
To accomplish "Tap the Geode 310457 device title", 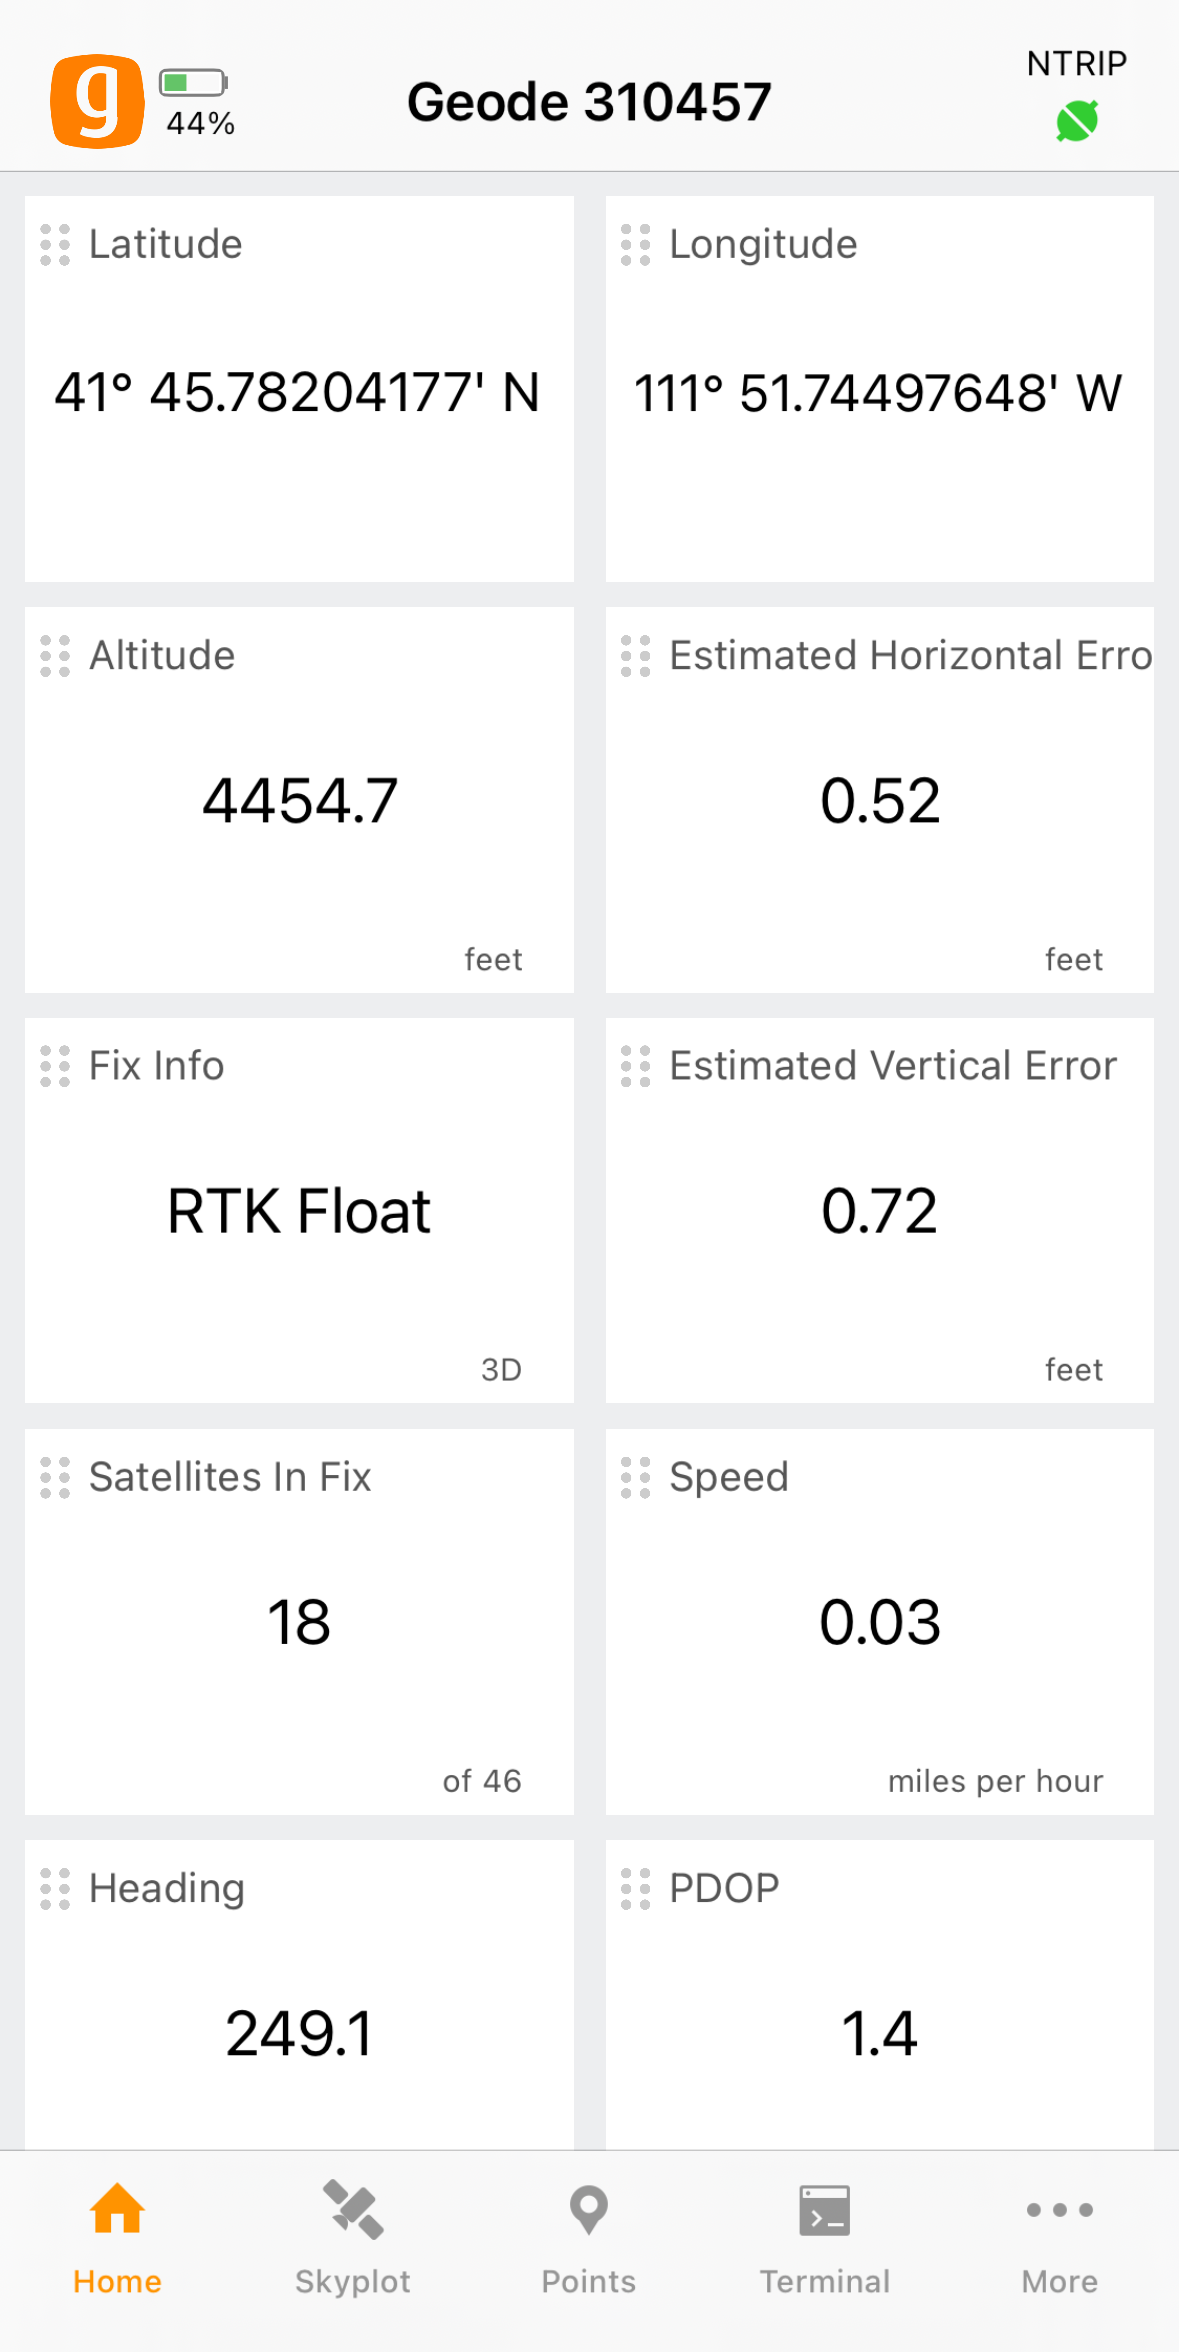I will (x=589, y=102).
